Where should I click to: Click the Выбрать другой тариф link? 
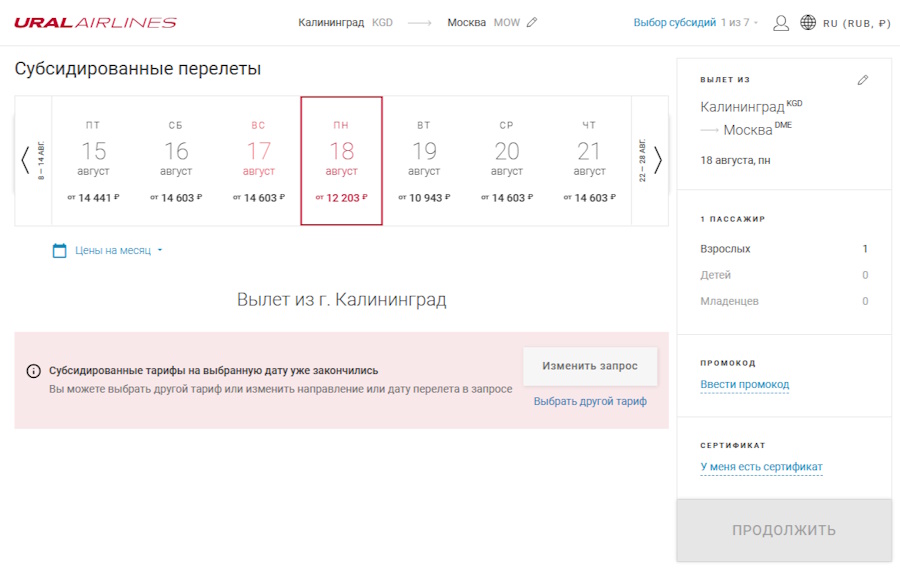pyautogui.click(x=590, y=401)
